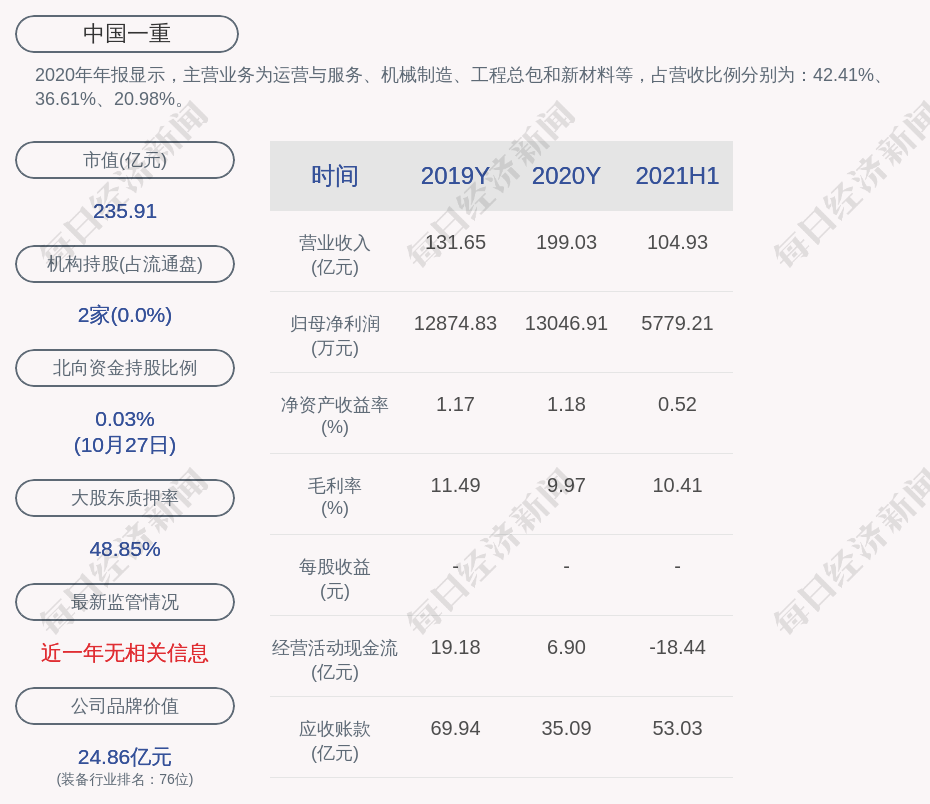Switch to the 2020Y column header
Screen dimensions: 930x804
566,176
